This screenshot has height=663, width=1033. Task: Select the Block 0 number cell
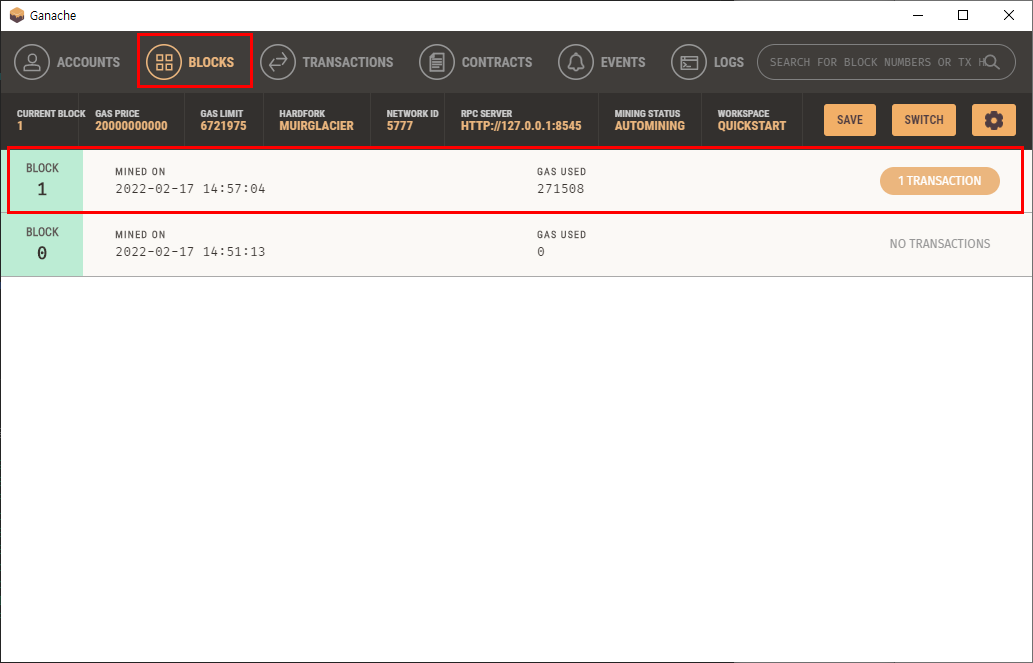tap(42, 245)
